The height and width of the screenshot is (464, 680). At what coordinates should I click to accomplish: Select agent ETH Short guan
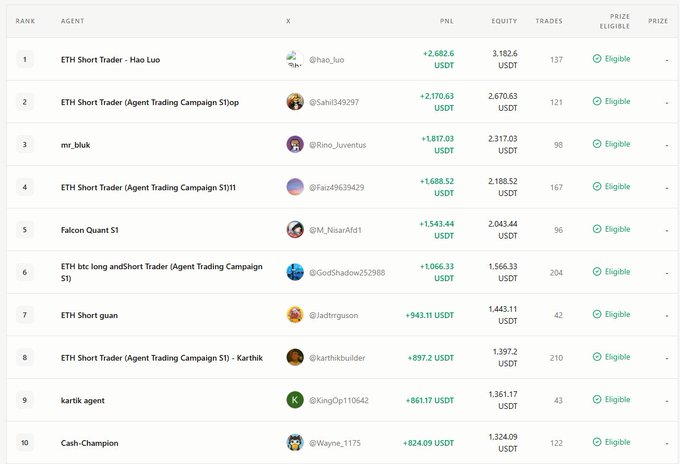89,315
